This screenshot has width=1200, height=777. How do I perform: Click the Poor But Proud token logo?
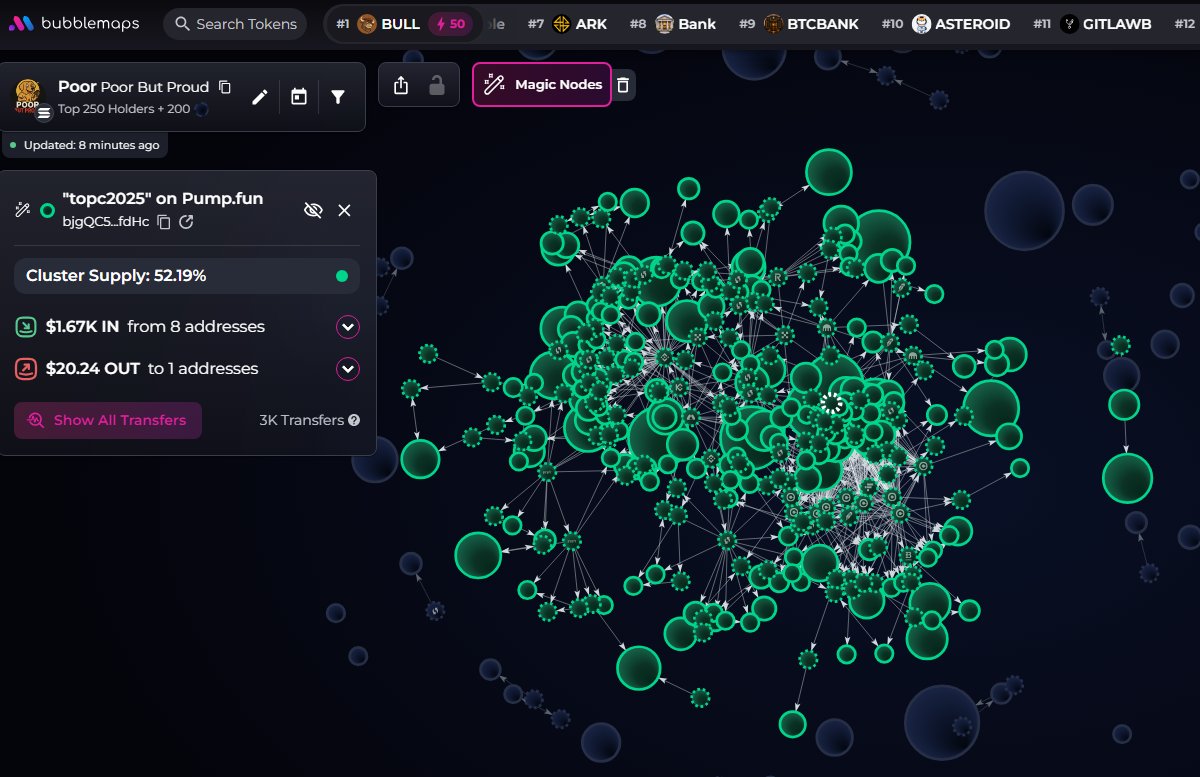click(x=28, y=96)
